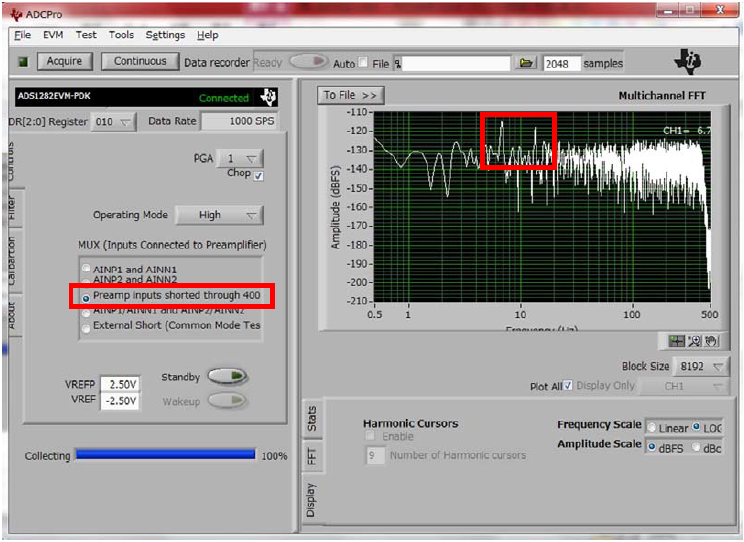Enable the Auto checkbox

(x=363, y=62)
